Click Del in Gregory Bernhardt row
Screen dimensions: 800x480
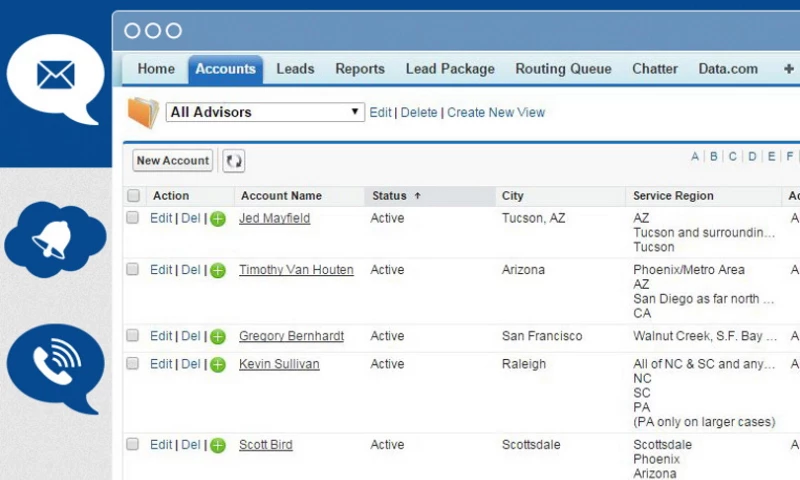[191, 336]
